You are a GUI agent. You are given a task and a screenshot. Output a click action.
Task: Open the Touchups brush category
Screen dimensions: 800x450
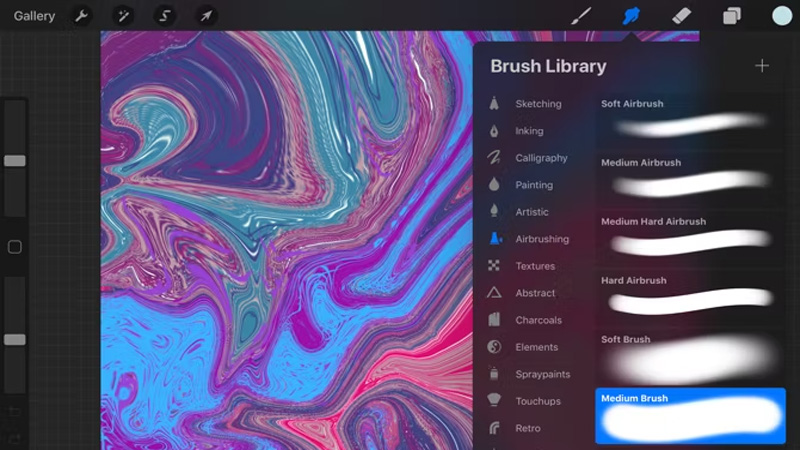click(538, 401)
